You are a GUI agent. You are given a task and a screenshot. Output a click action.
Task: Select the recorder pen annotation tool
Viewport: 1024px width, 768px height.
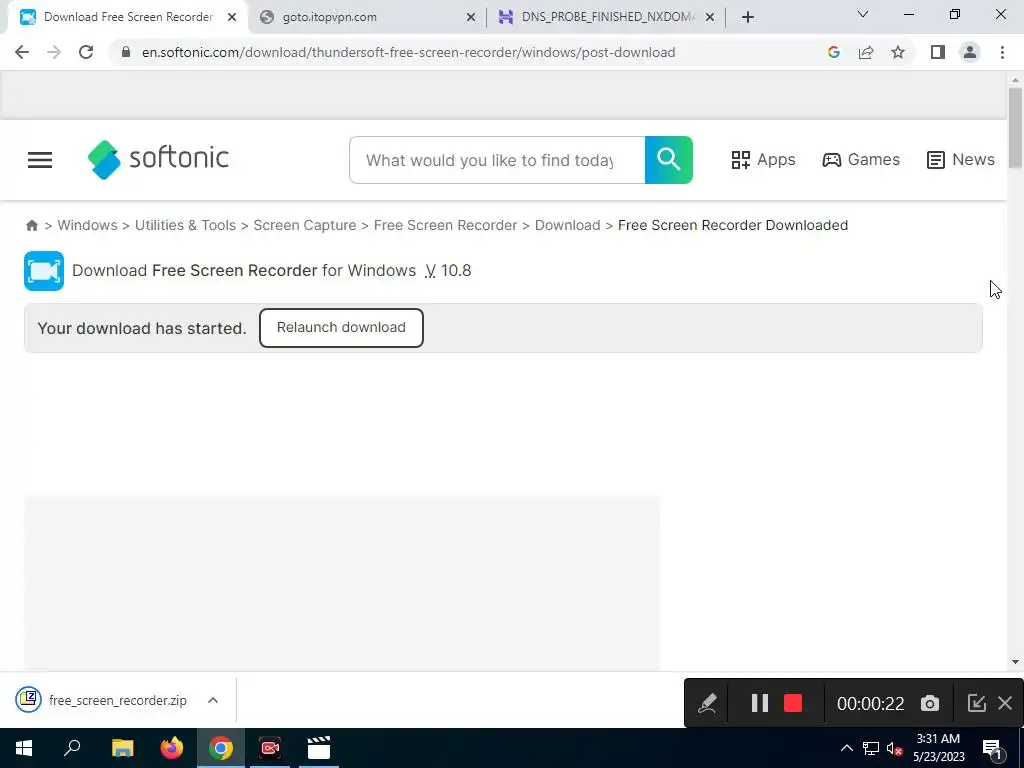[x=708, y=703]
